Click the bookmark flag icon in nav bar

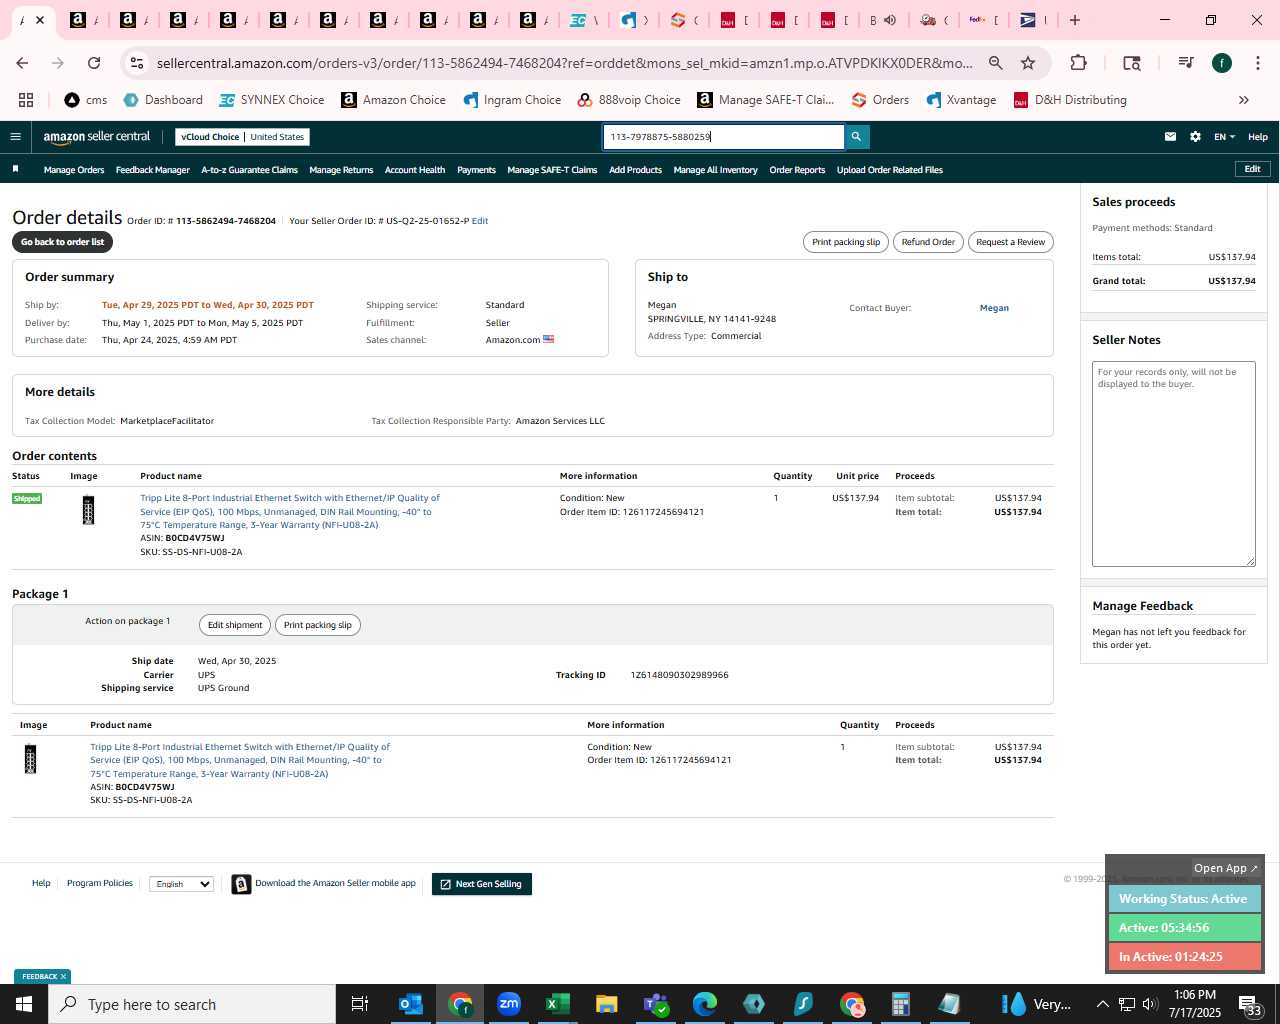(15, 169)
